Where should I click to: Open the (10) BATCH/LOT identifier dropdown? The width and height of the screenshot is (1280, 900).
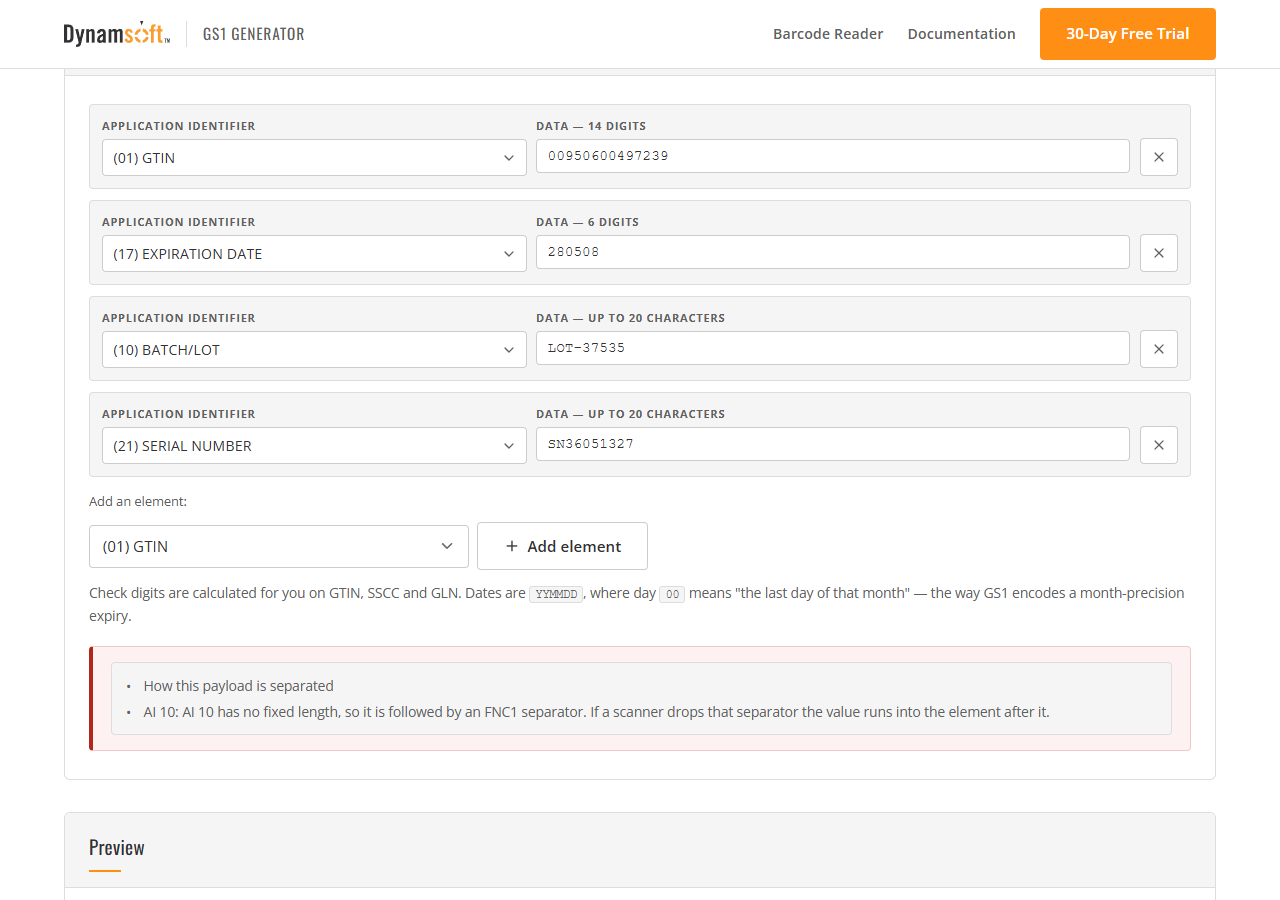point(314,350)
